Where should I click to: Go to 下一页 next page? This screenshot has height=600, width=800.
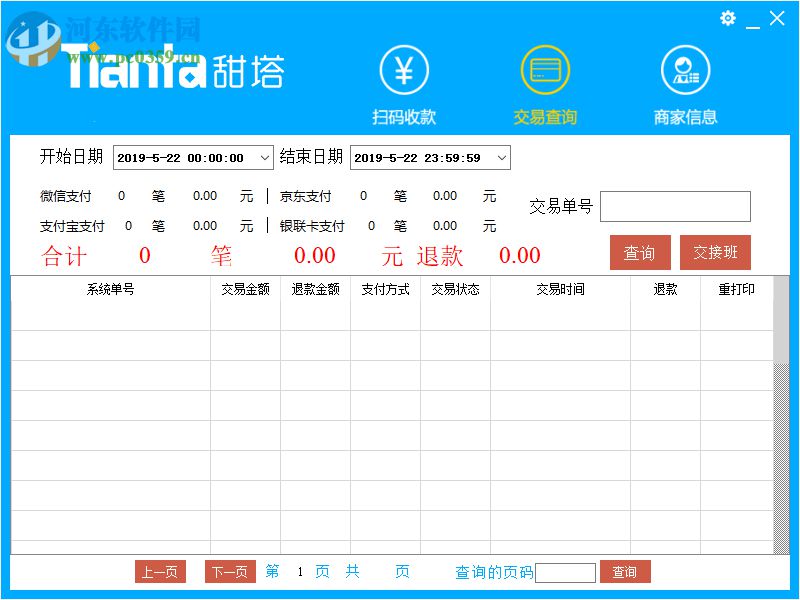pos(230,572)
